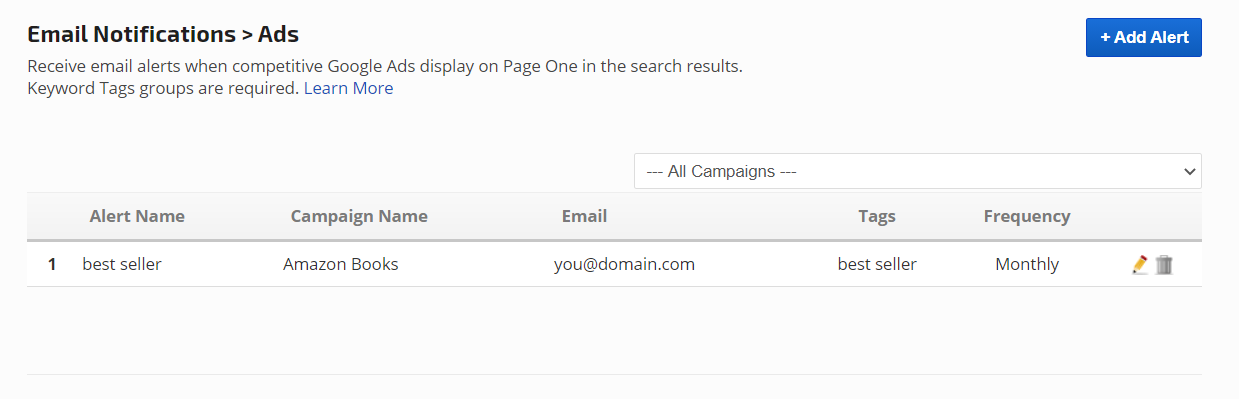
Task: Click the Receive email alerts description text
Action: click(385, 67)
